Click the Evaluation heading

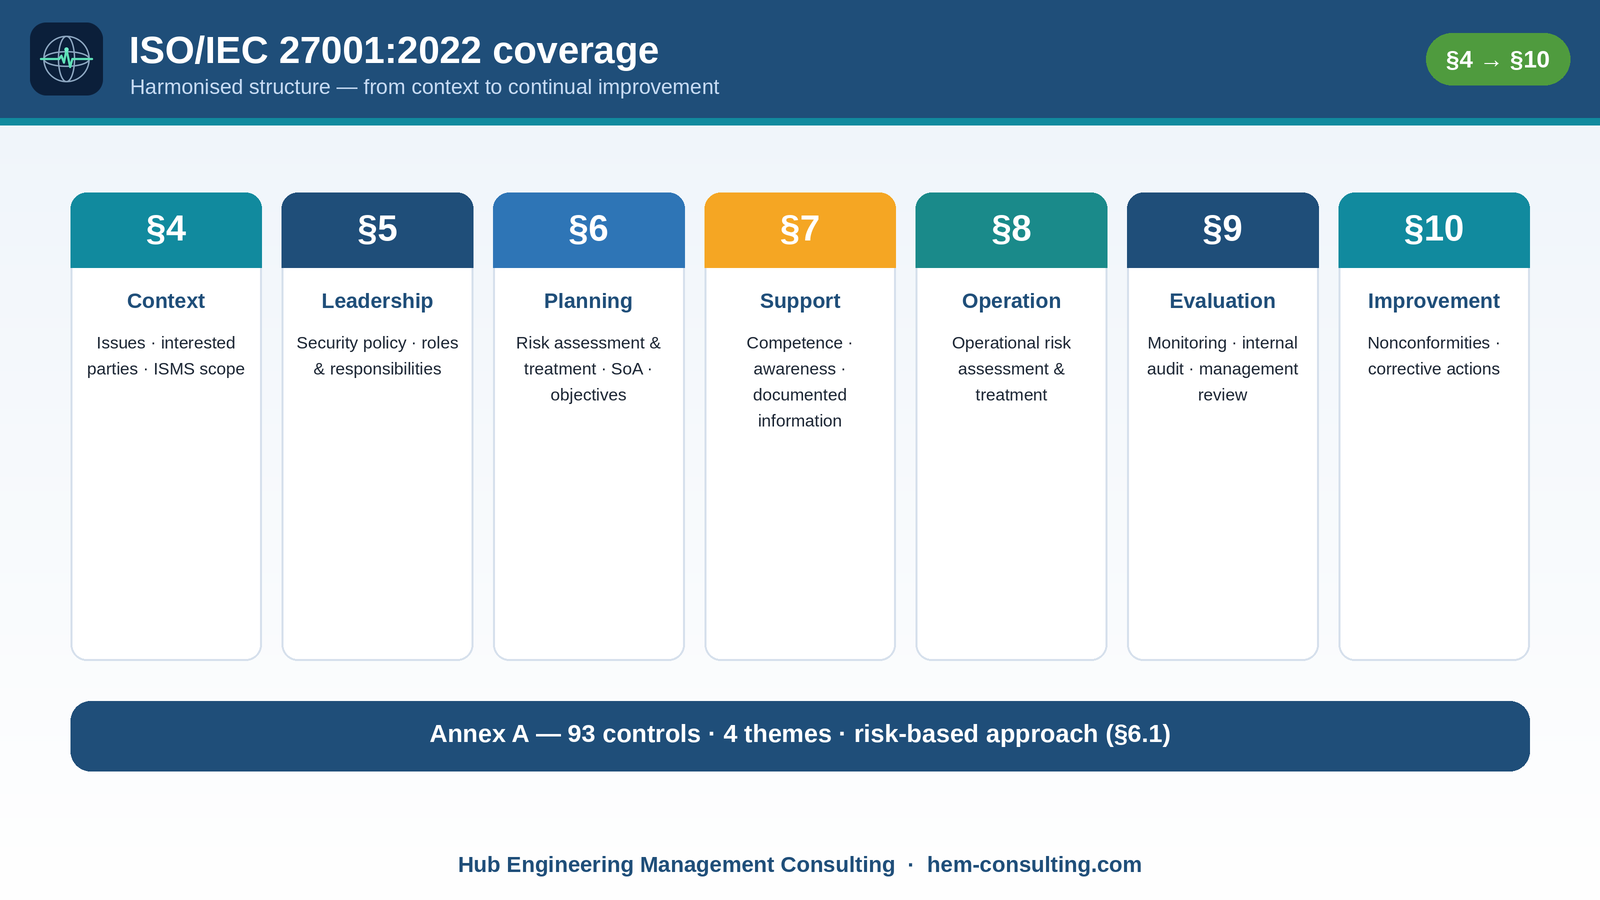coord(1222,301)
